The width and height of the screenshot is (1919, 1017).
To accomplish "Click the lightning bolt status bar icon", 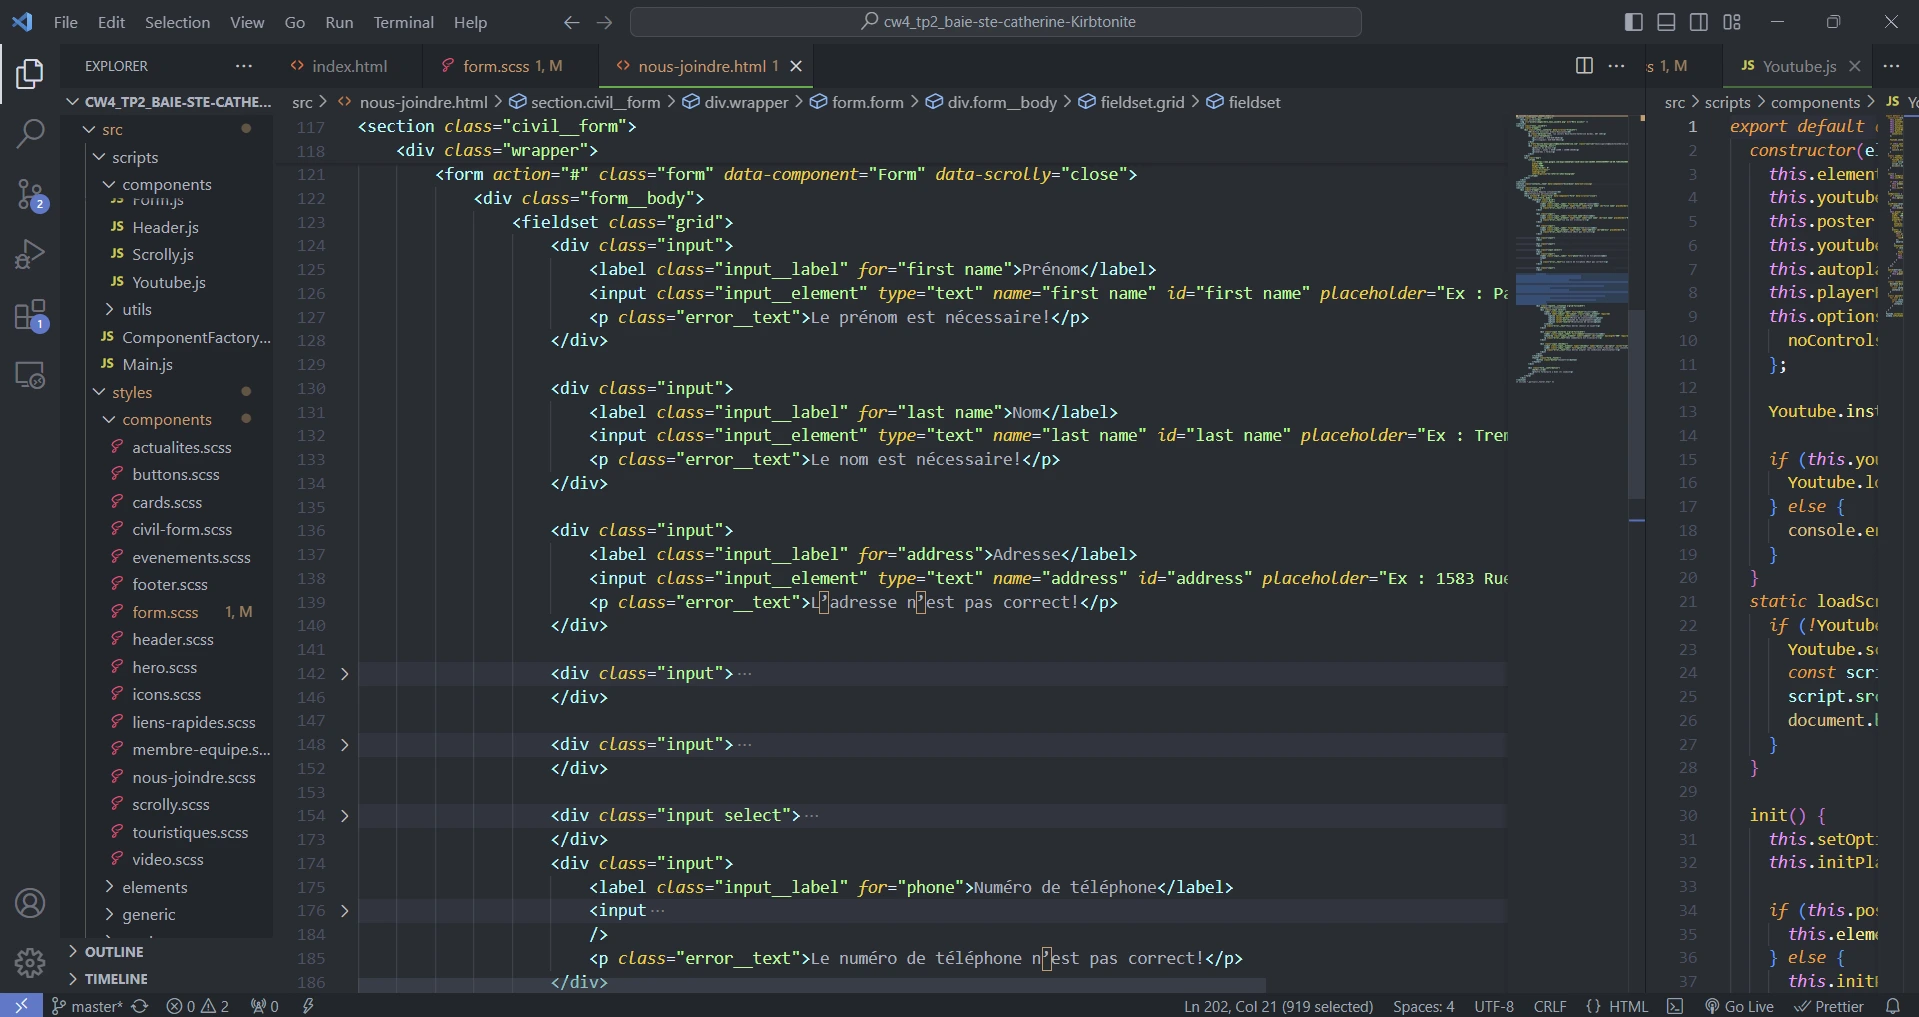I will tap(309, 1006).
